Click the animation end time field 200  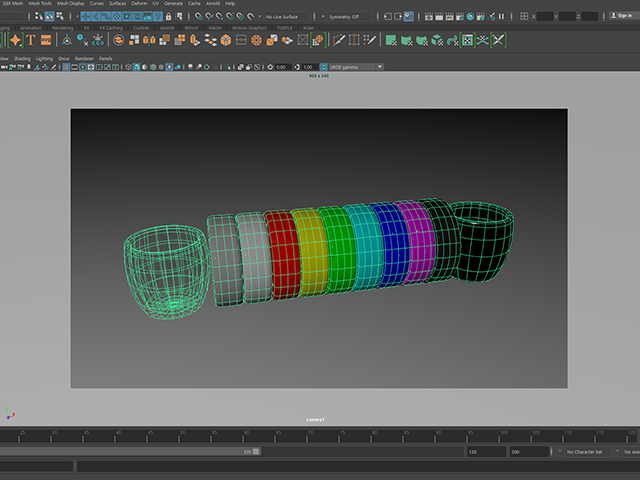pos(529,452)
